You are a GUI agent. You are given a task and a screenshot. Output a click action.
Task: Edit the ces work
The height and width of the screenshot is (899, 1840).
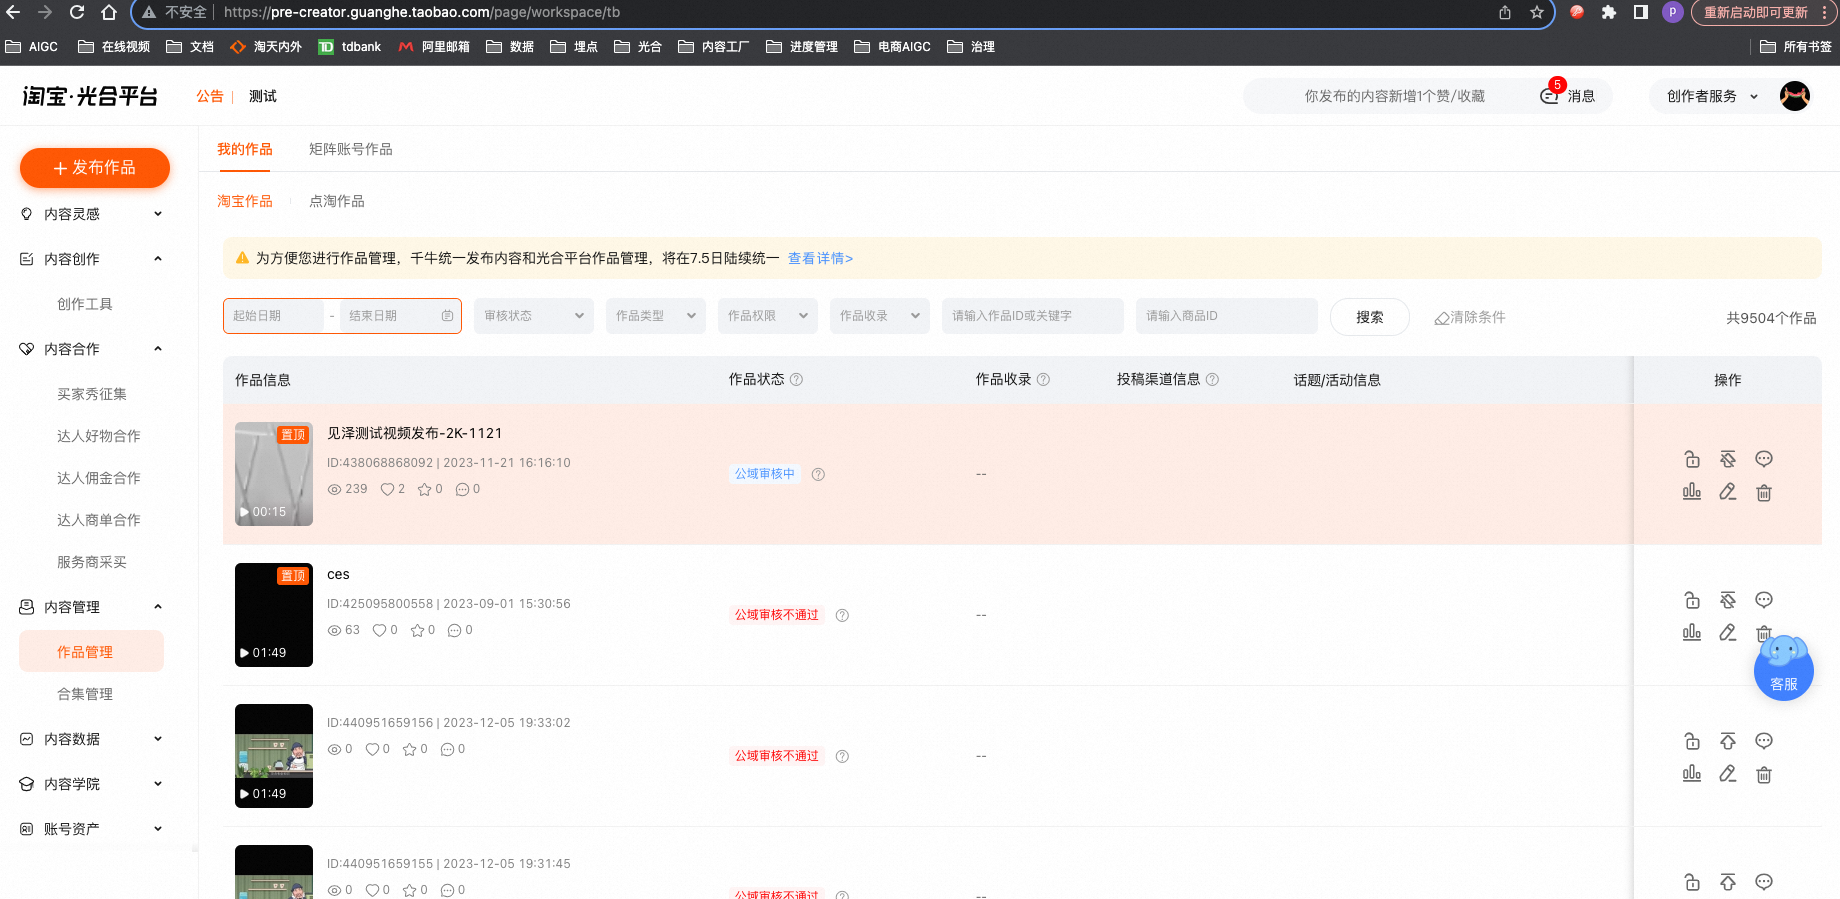1728,633
